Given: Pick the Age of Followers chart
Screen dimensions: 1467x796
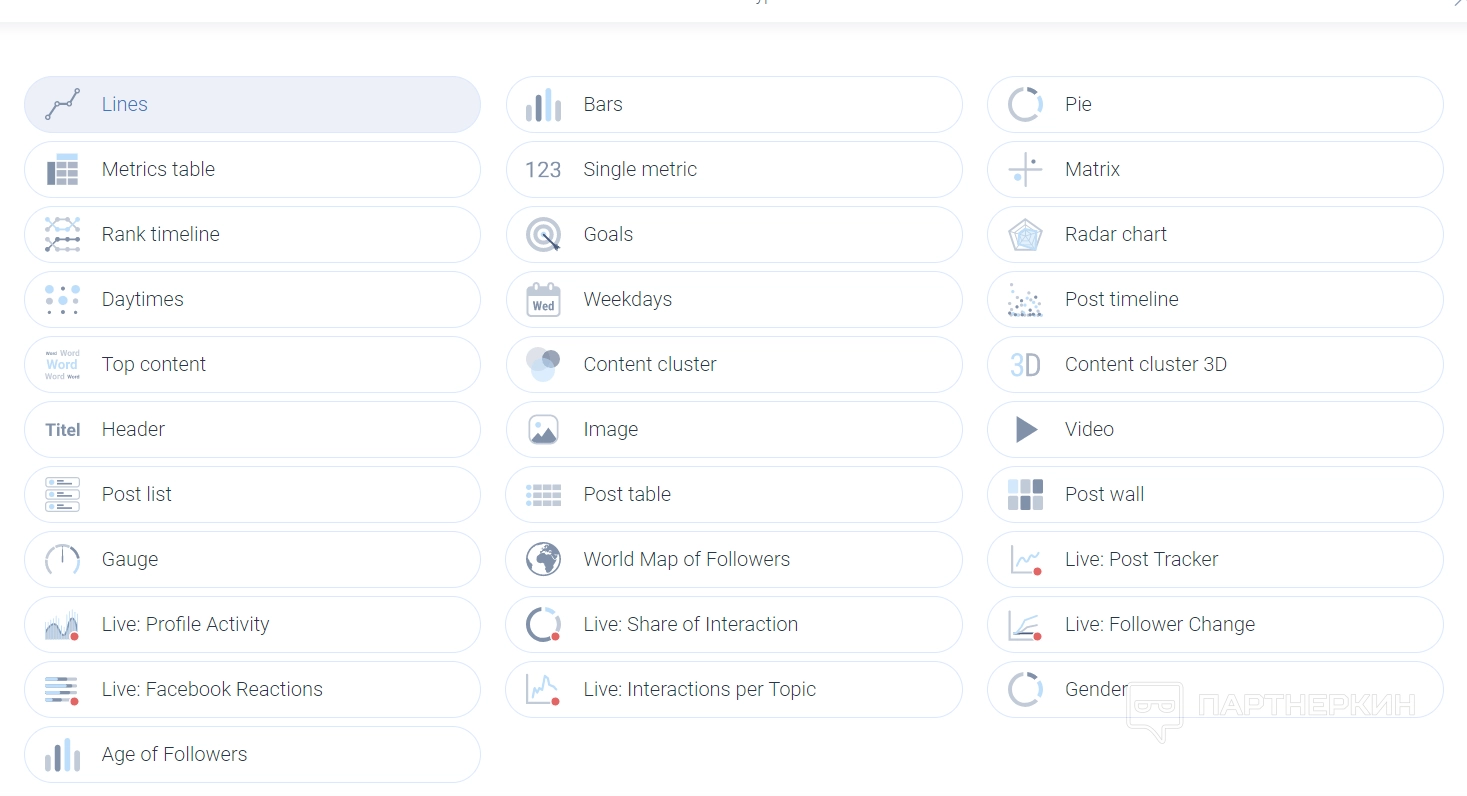Looking at the screenshot, I should click(x=174, y=755).
